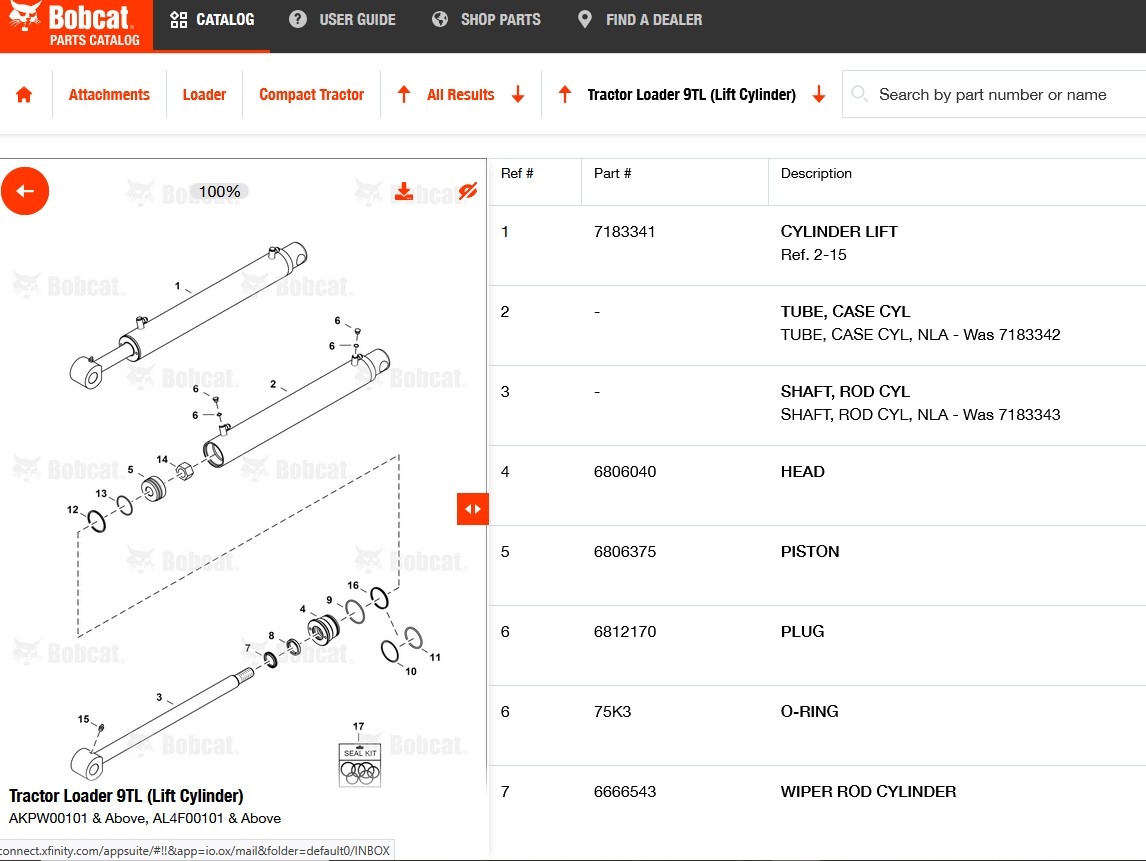Click the globe icon beside Shop Parts
The height and width of the screenshot is (861, 1146).
coord(440,20)
